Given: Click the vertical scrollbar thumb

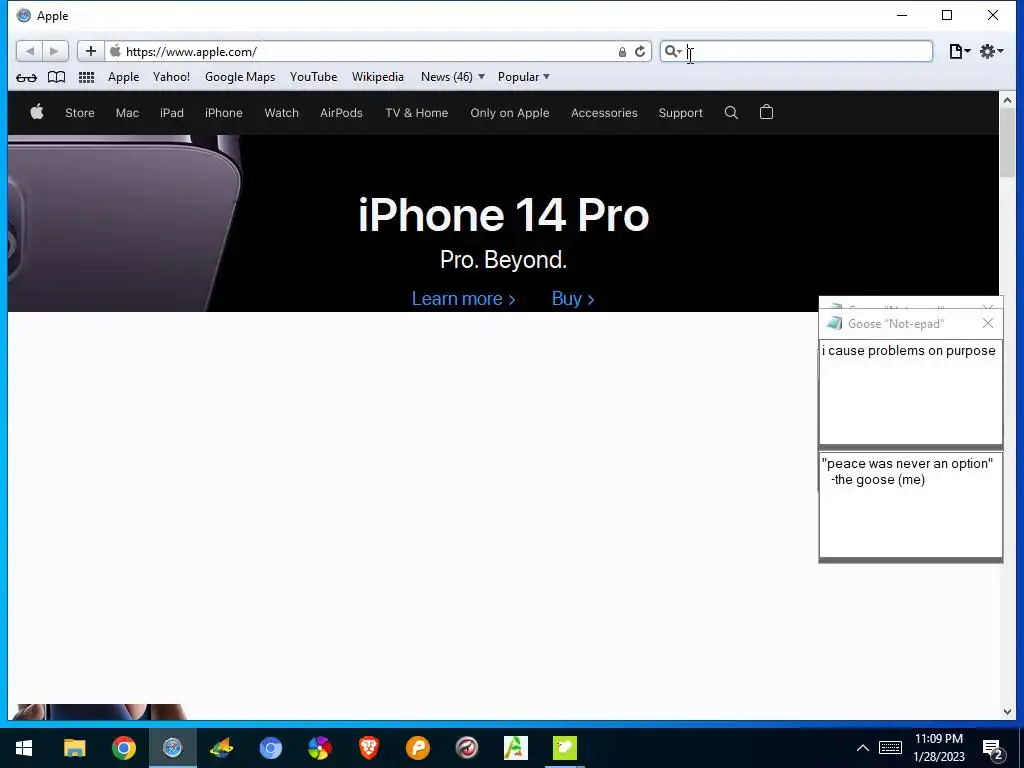Looking at the screenshot, I should click(x=1007, y=142).
